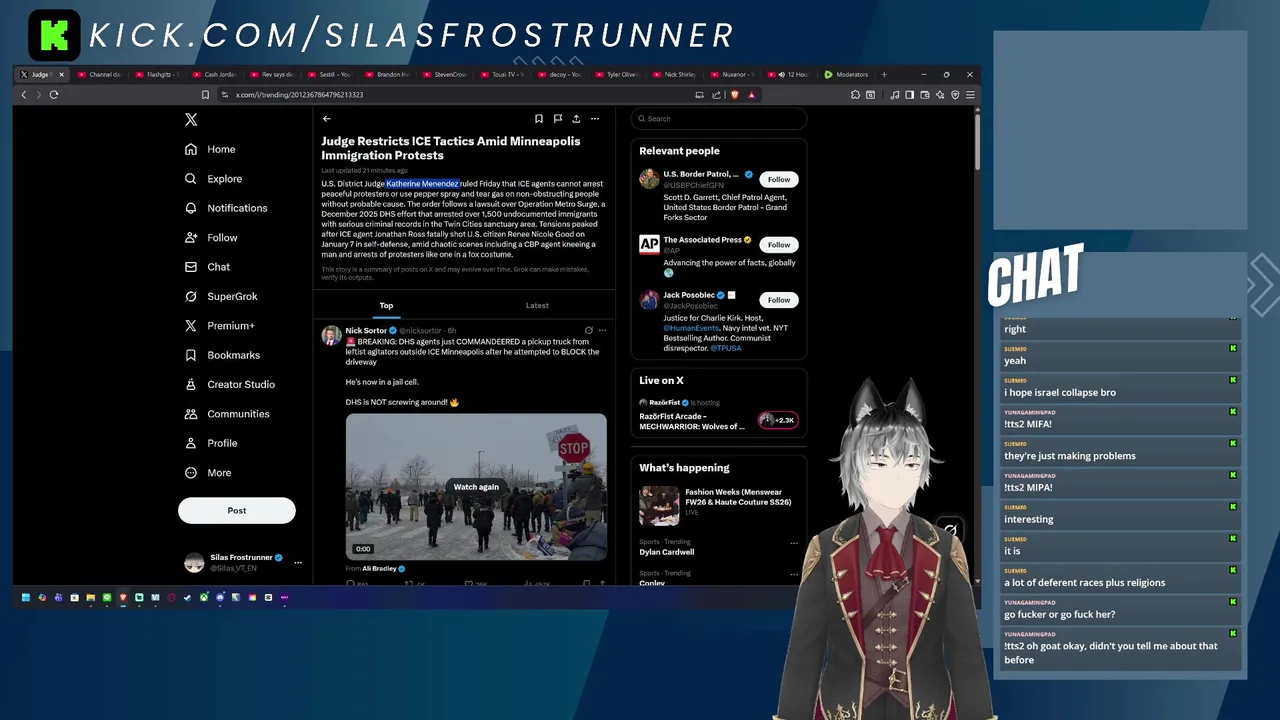The width and height of the screenshot is (1280, 720).
Task: Reload the page in browser
Action: click(54, 95)
